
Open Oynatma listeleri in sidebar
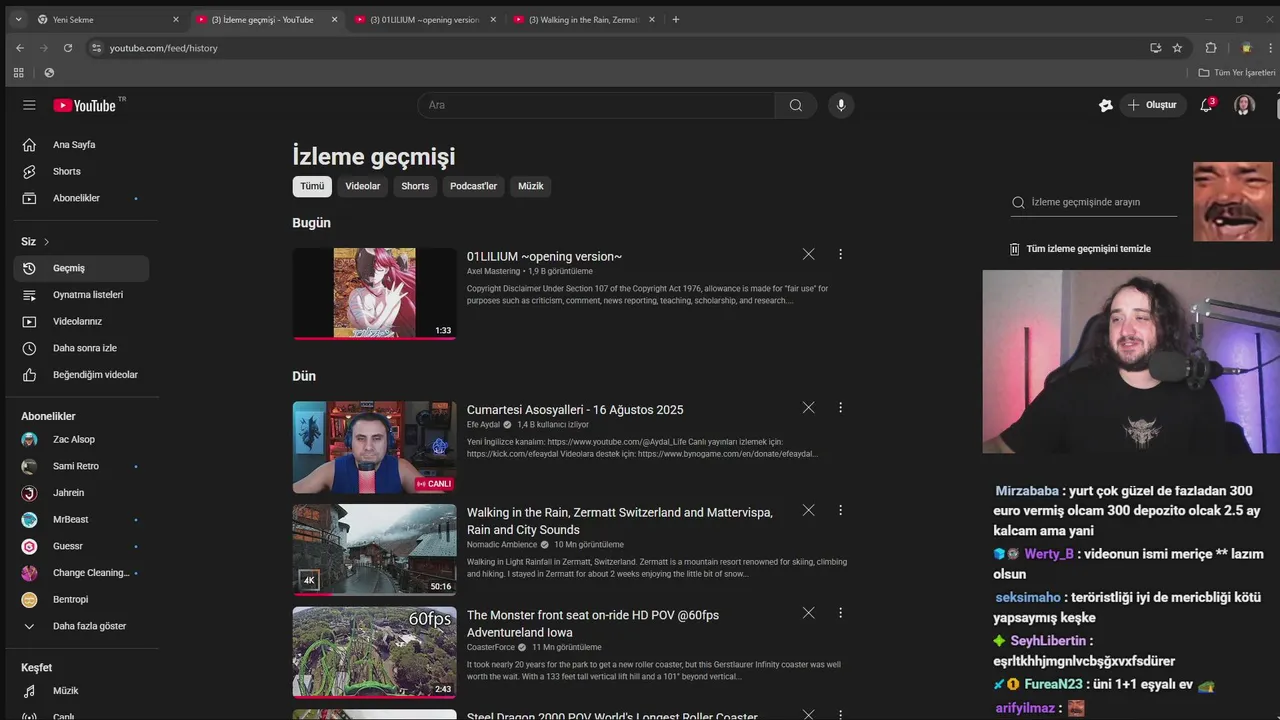tap(81, 295)
